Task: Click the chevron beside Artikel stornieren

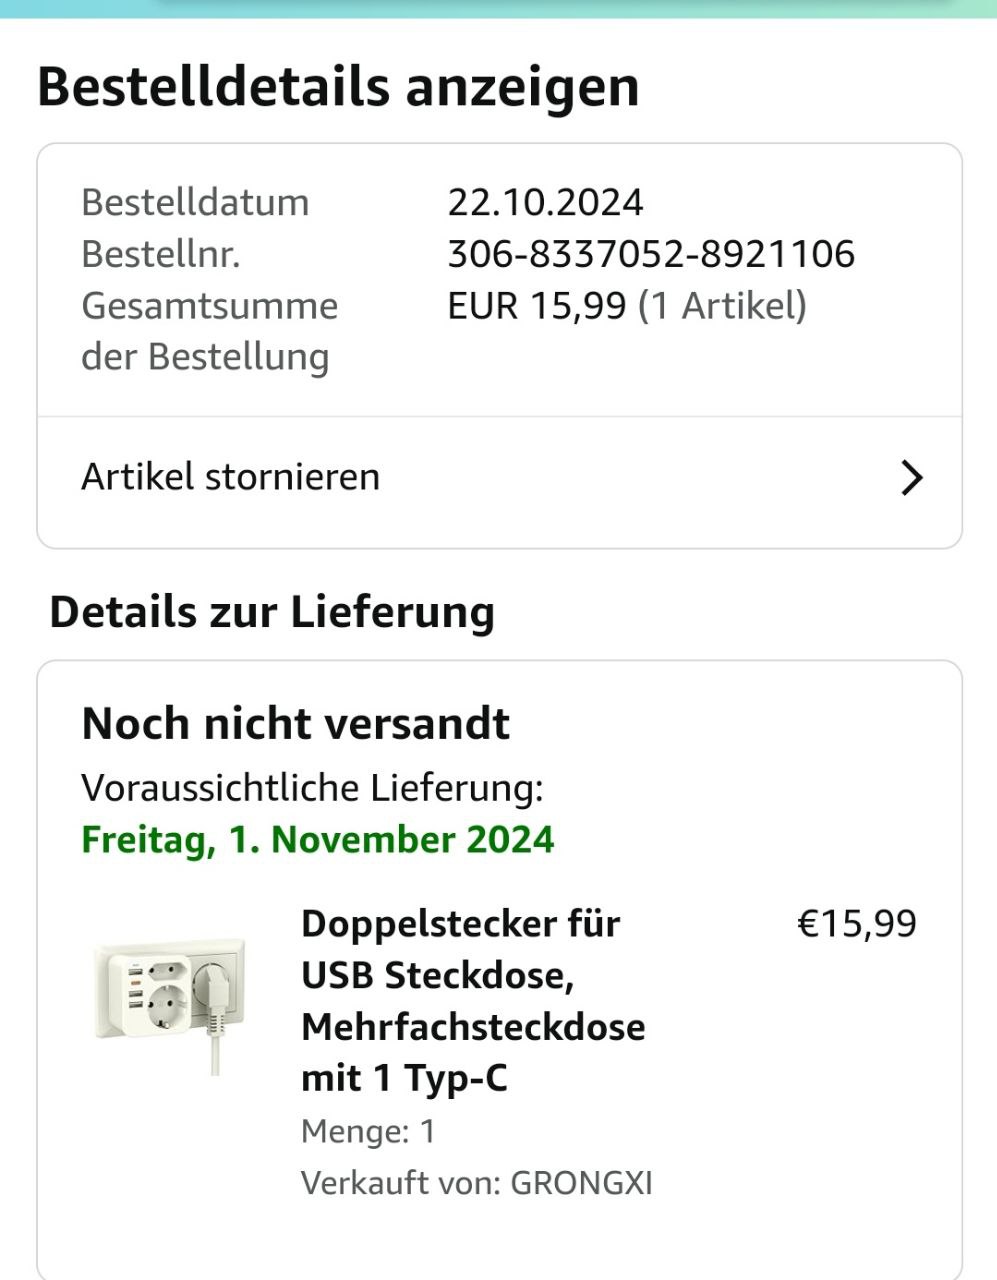Action: pyautogui.click(x=911, y=478)
